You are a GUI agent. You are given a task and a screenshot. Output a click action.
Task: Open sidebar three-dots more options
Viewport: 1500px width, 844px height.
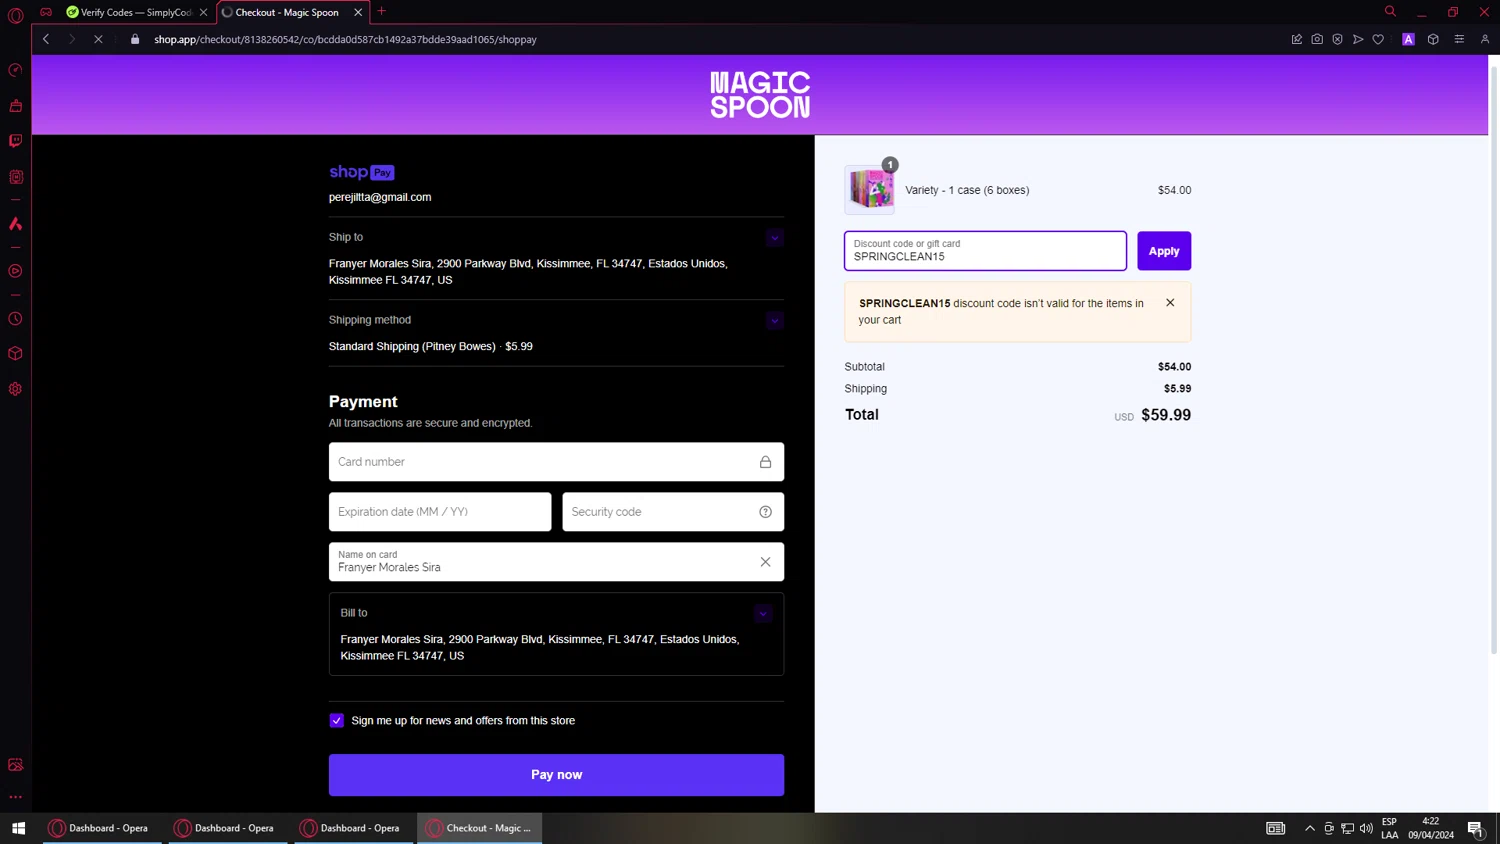[15, 797]
